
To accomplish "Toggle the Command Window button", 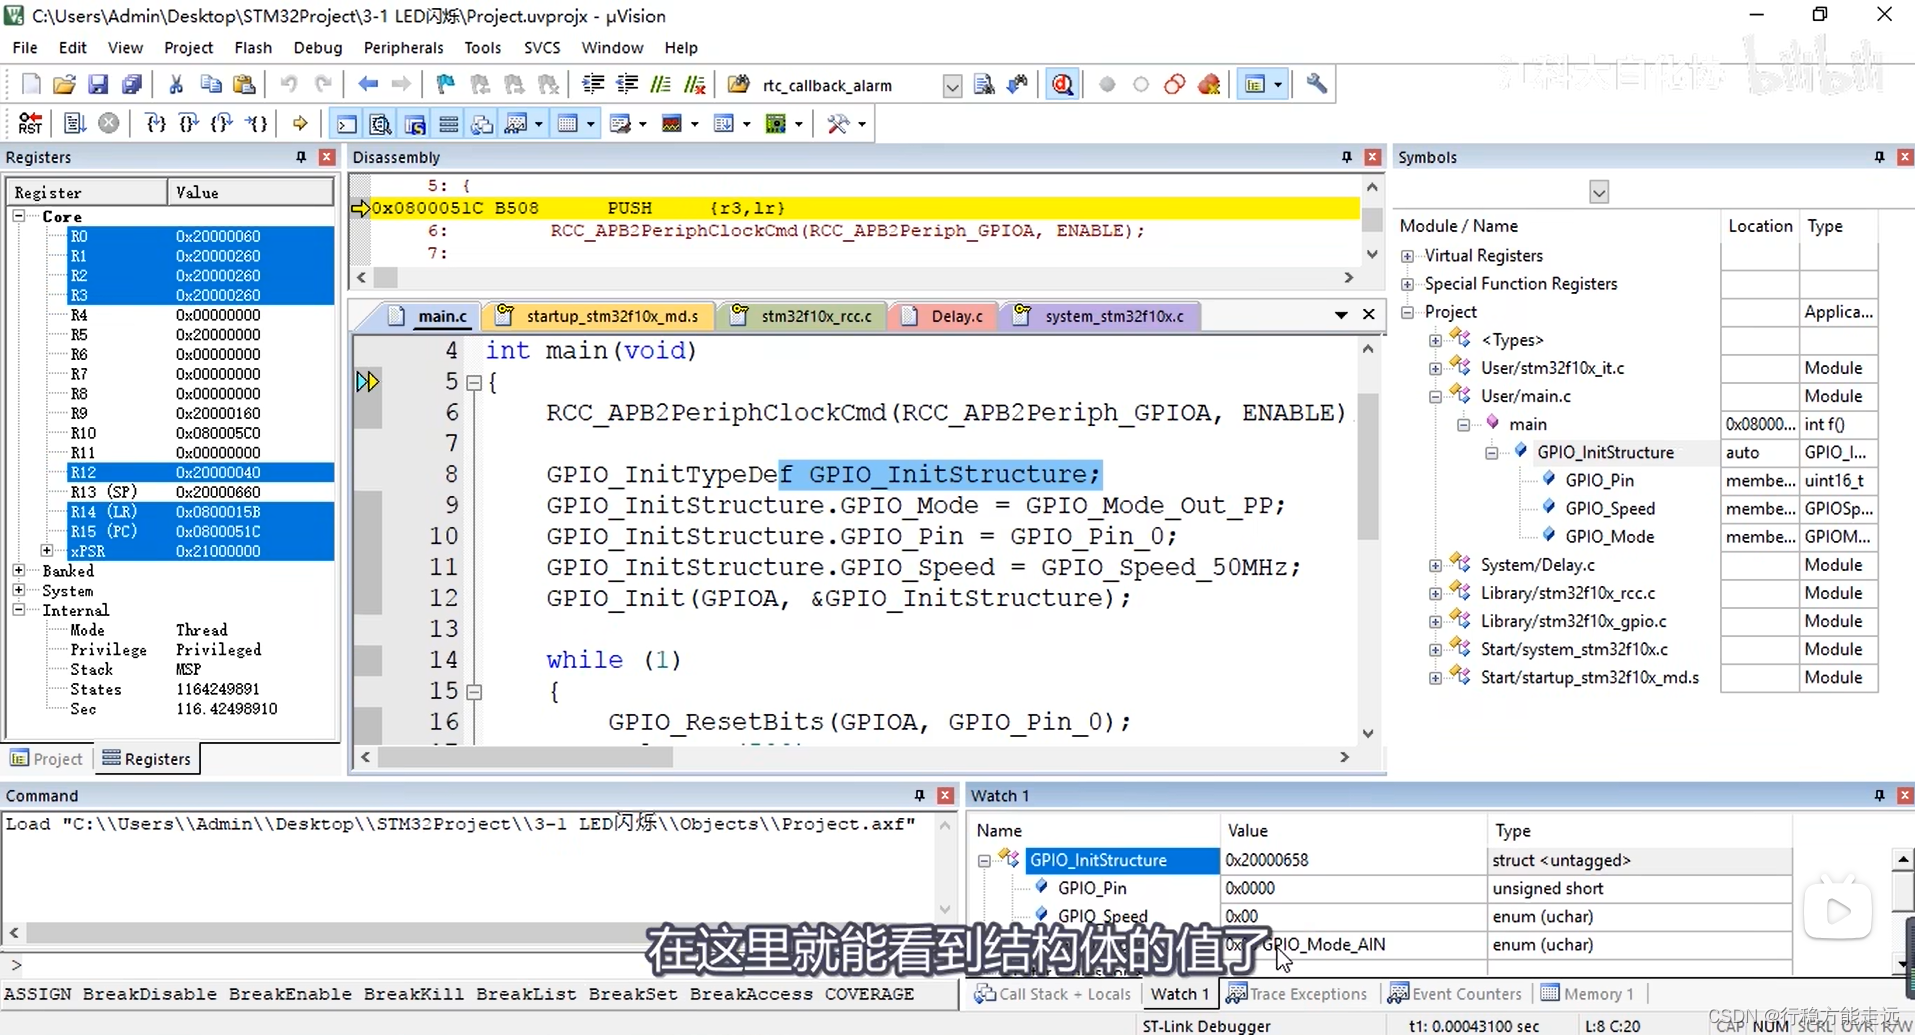I will [x=346, y=124].
